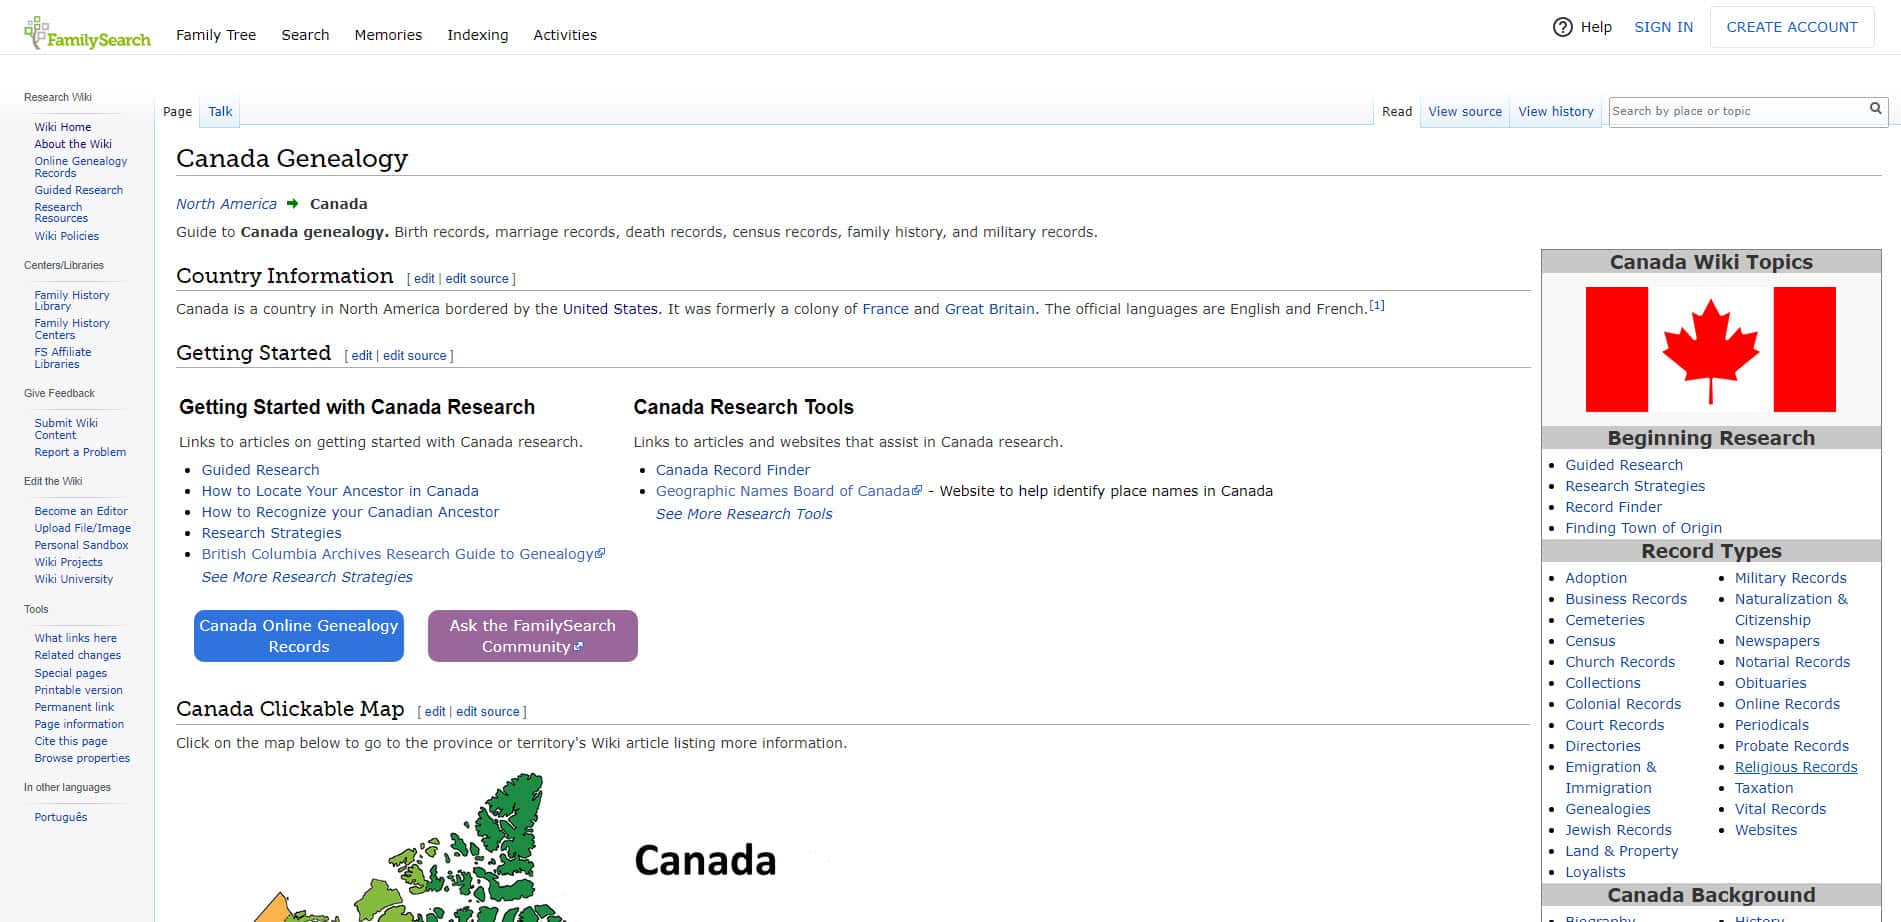The width and height of the screenshot is (1901, 922).
Task: Open the France link
Action: click(x=885, y=309)
